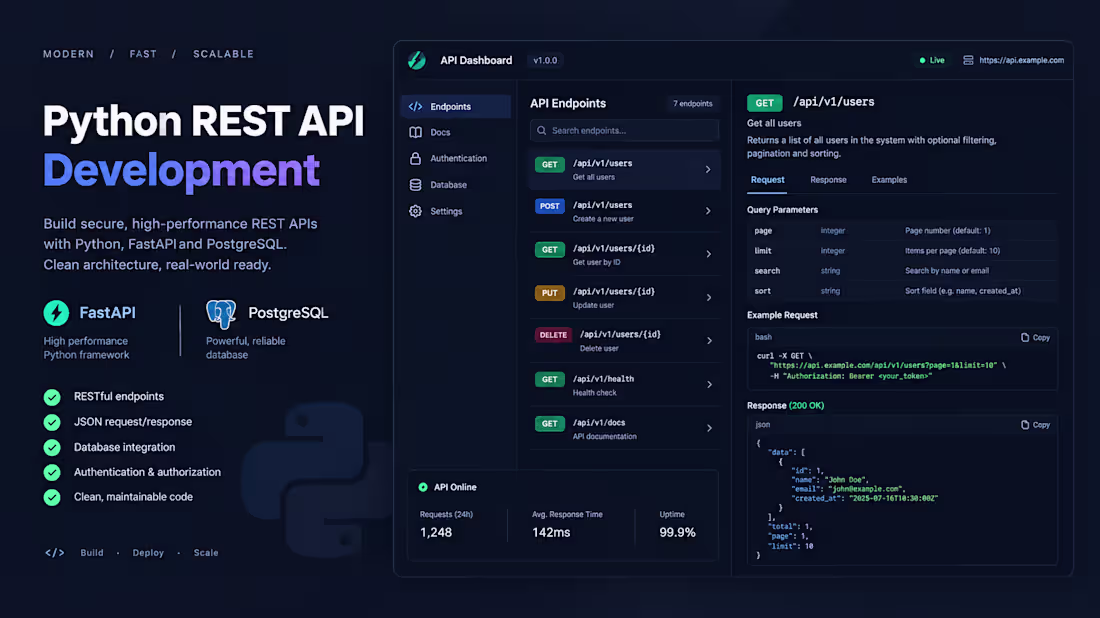Click the Settings gear icon

point(415,211)
